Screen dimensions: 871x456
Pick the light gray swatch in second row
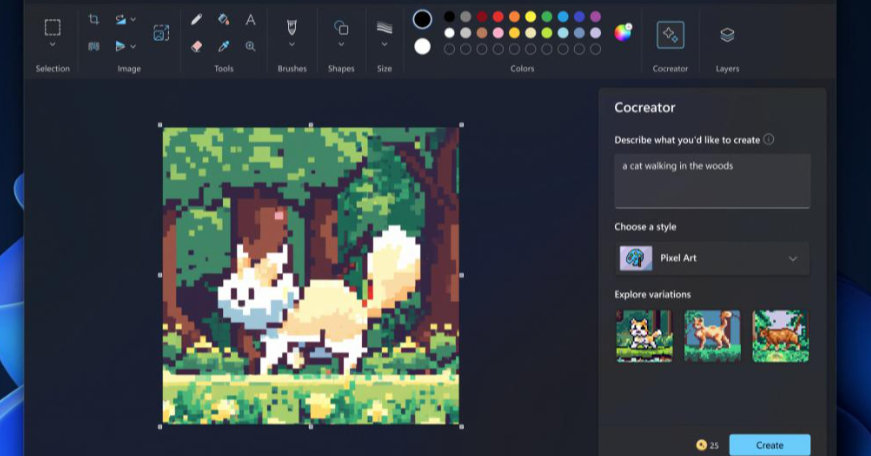click(465, 33)
